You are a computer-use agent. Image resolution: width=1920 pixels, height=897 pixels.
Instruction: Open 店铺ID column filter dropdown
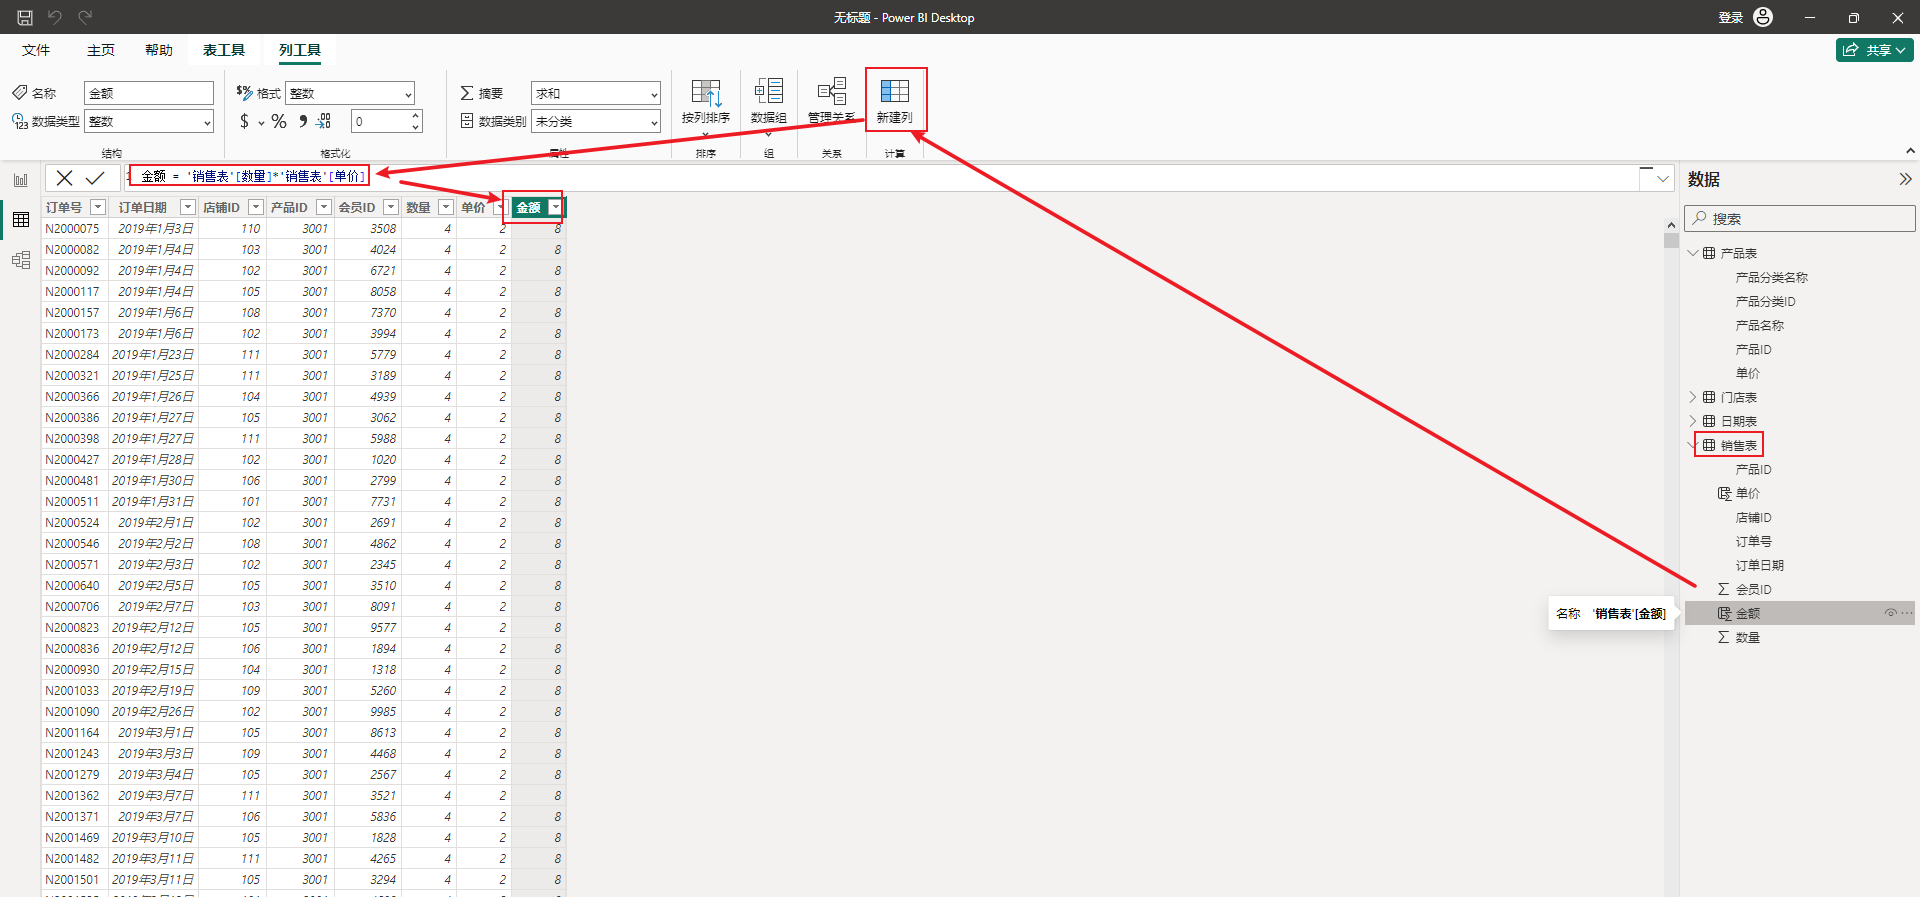click(255, 207)
